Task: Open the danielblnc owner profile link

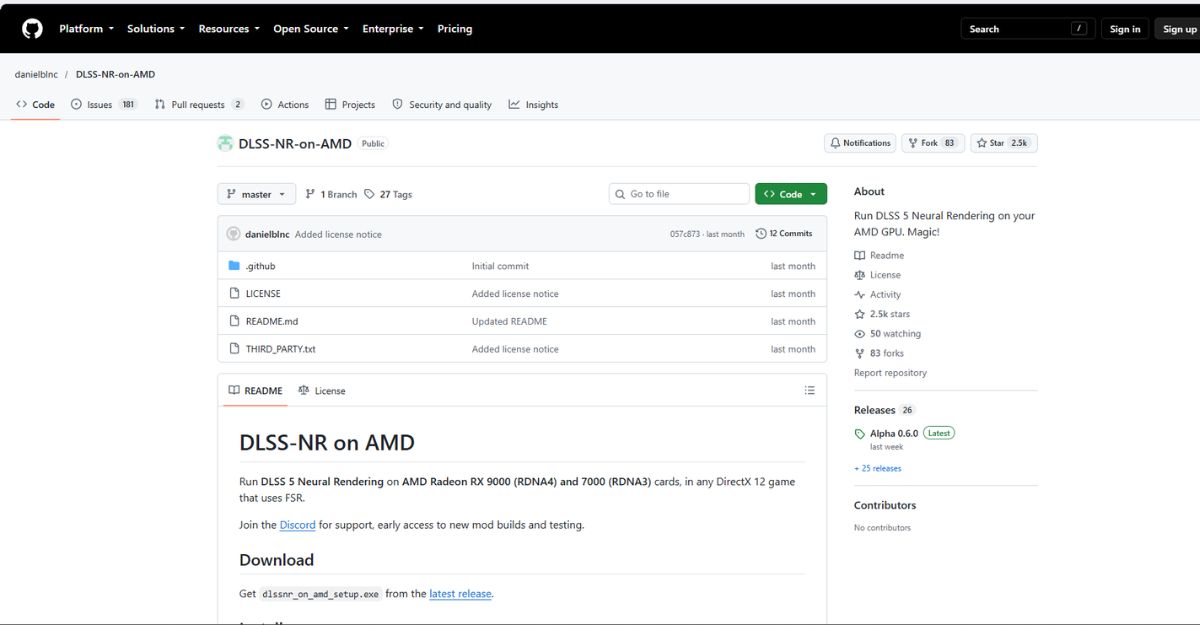Action: (36, 74)
